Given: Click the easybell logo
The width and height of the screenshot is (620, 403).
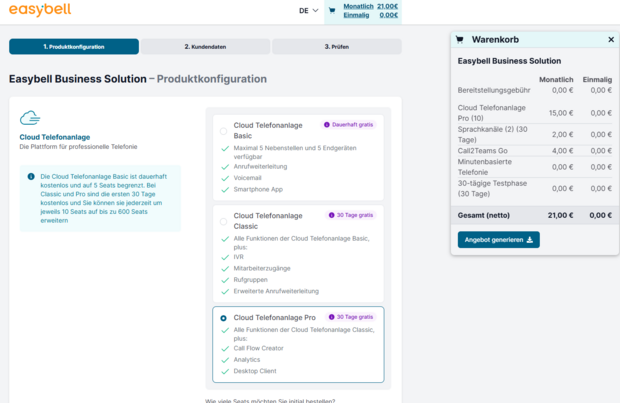Looking at the screenshot, I should pyautogui.click(x=40, y=9).
